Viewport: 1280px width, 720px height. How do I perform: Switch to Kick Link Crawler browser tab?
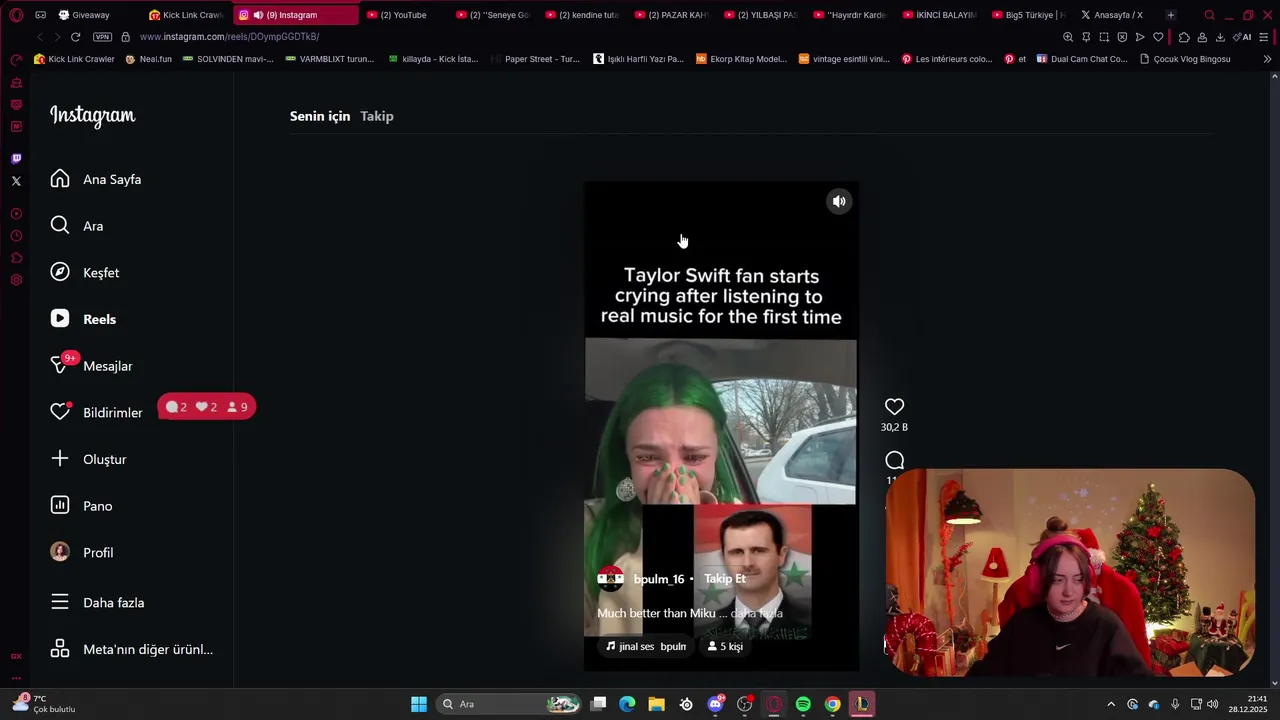(x=186, y=15)
